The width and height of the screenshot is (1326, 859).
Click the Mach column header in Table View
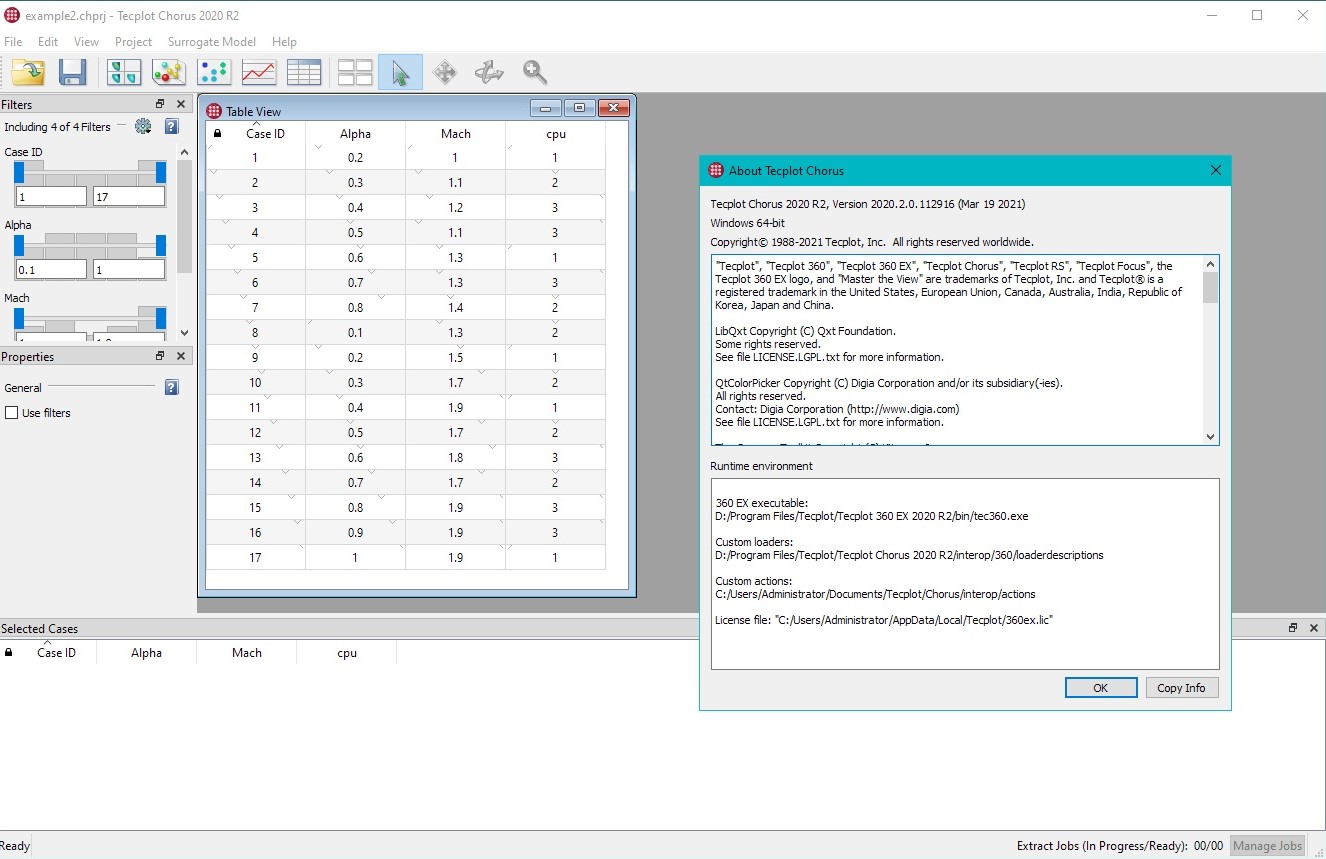pos(455,133)
